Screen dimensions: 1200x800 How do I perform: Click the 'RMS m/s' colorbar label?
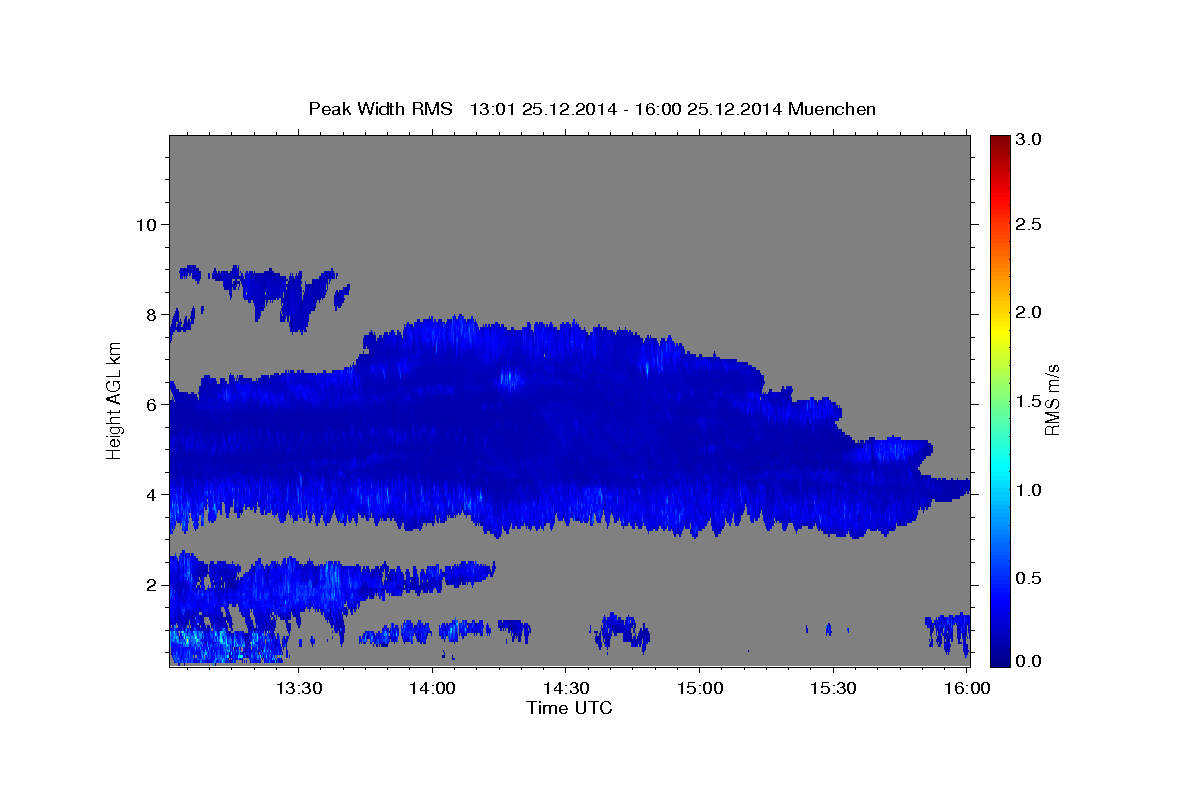[x=1052, y=400]
